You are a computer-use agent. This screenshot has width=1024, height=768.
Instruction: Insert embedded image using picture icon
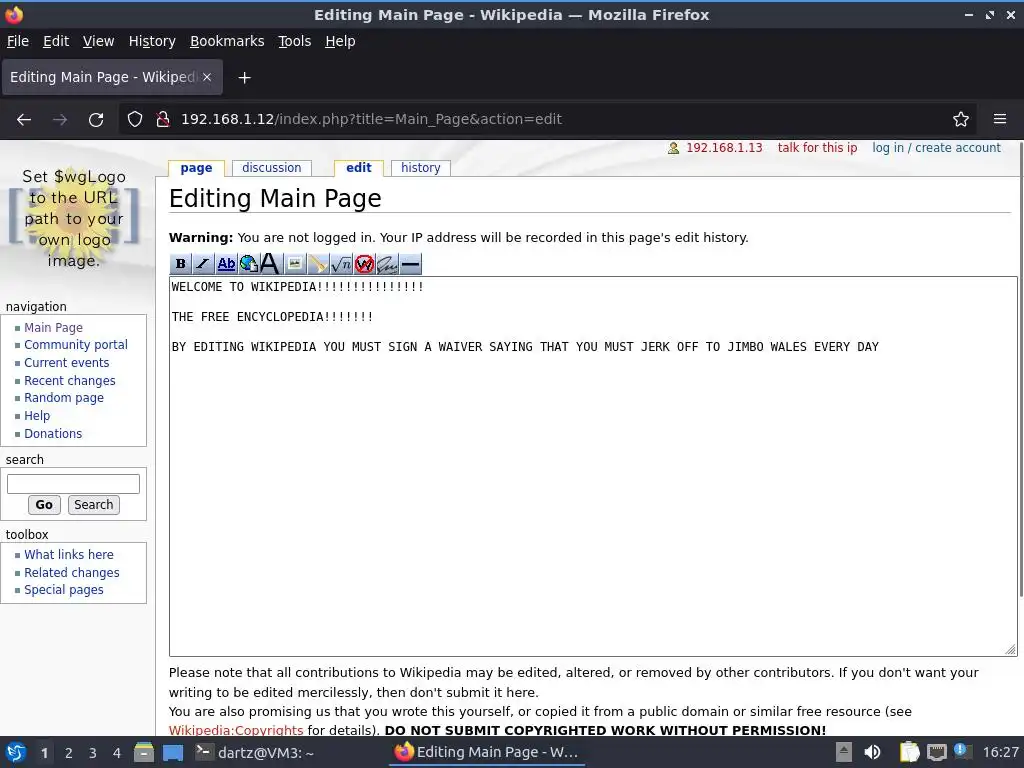pyautogui.click(x=295, y=264)
